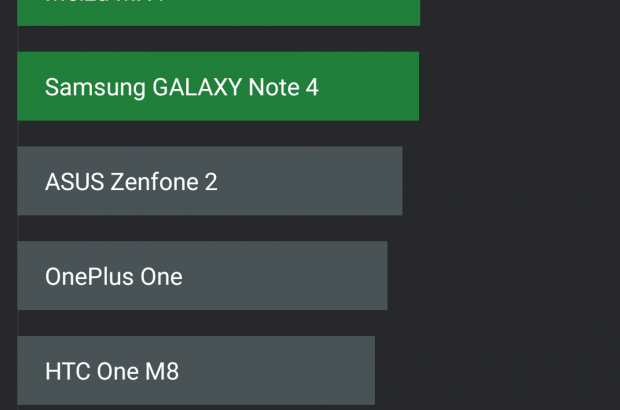Select the ASUS Zenfone 2 label
620x410 pixels.
coord(131,182)
